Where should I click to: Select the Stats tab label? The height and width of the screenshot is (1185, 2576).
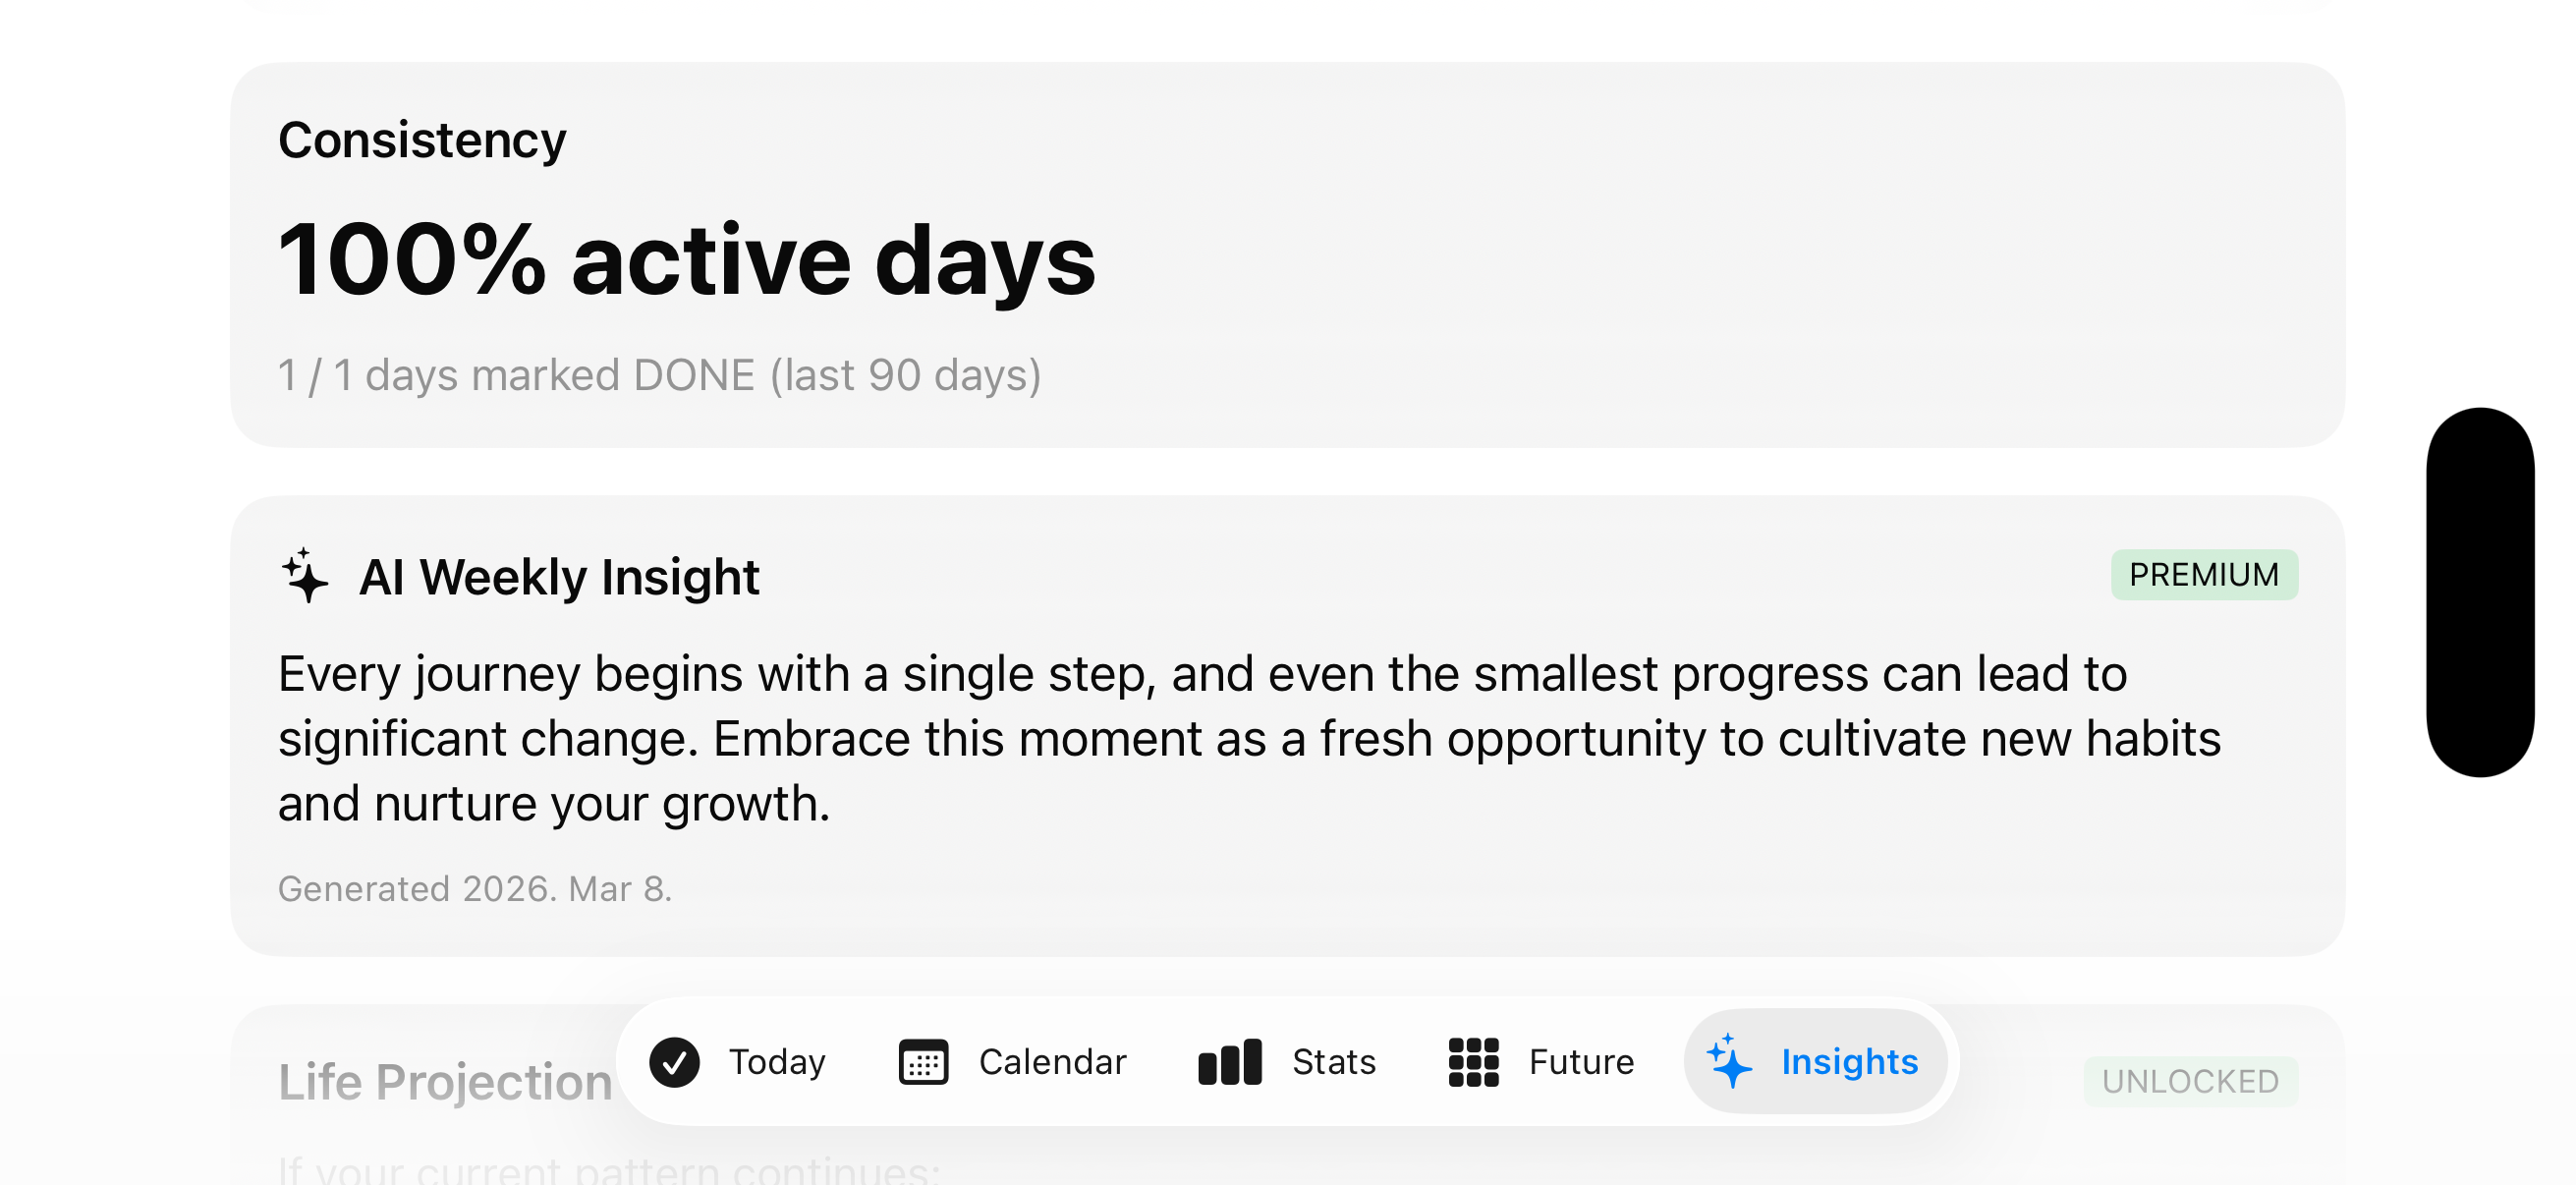1333,1062
